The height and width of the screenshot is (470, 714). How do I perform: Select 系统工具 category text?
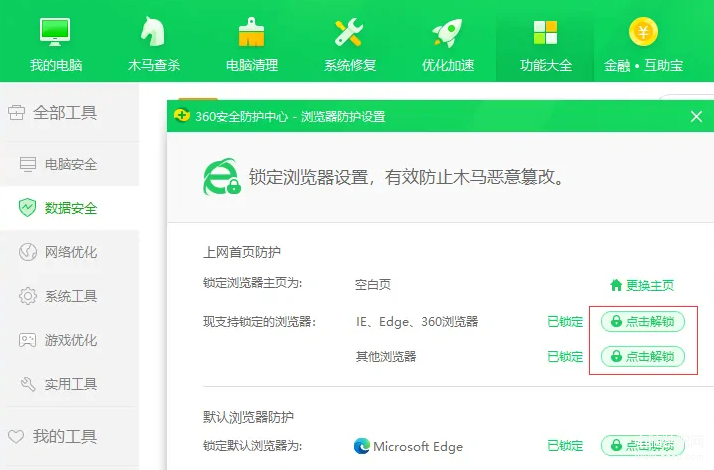71,296
